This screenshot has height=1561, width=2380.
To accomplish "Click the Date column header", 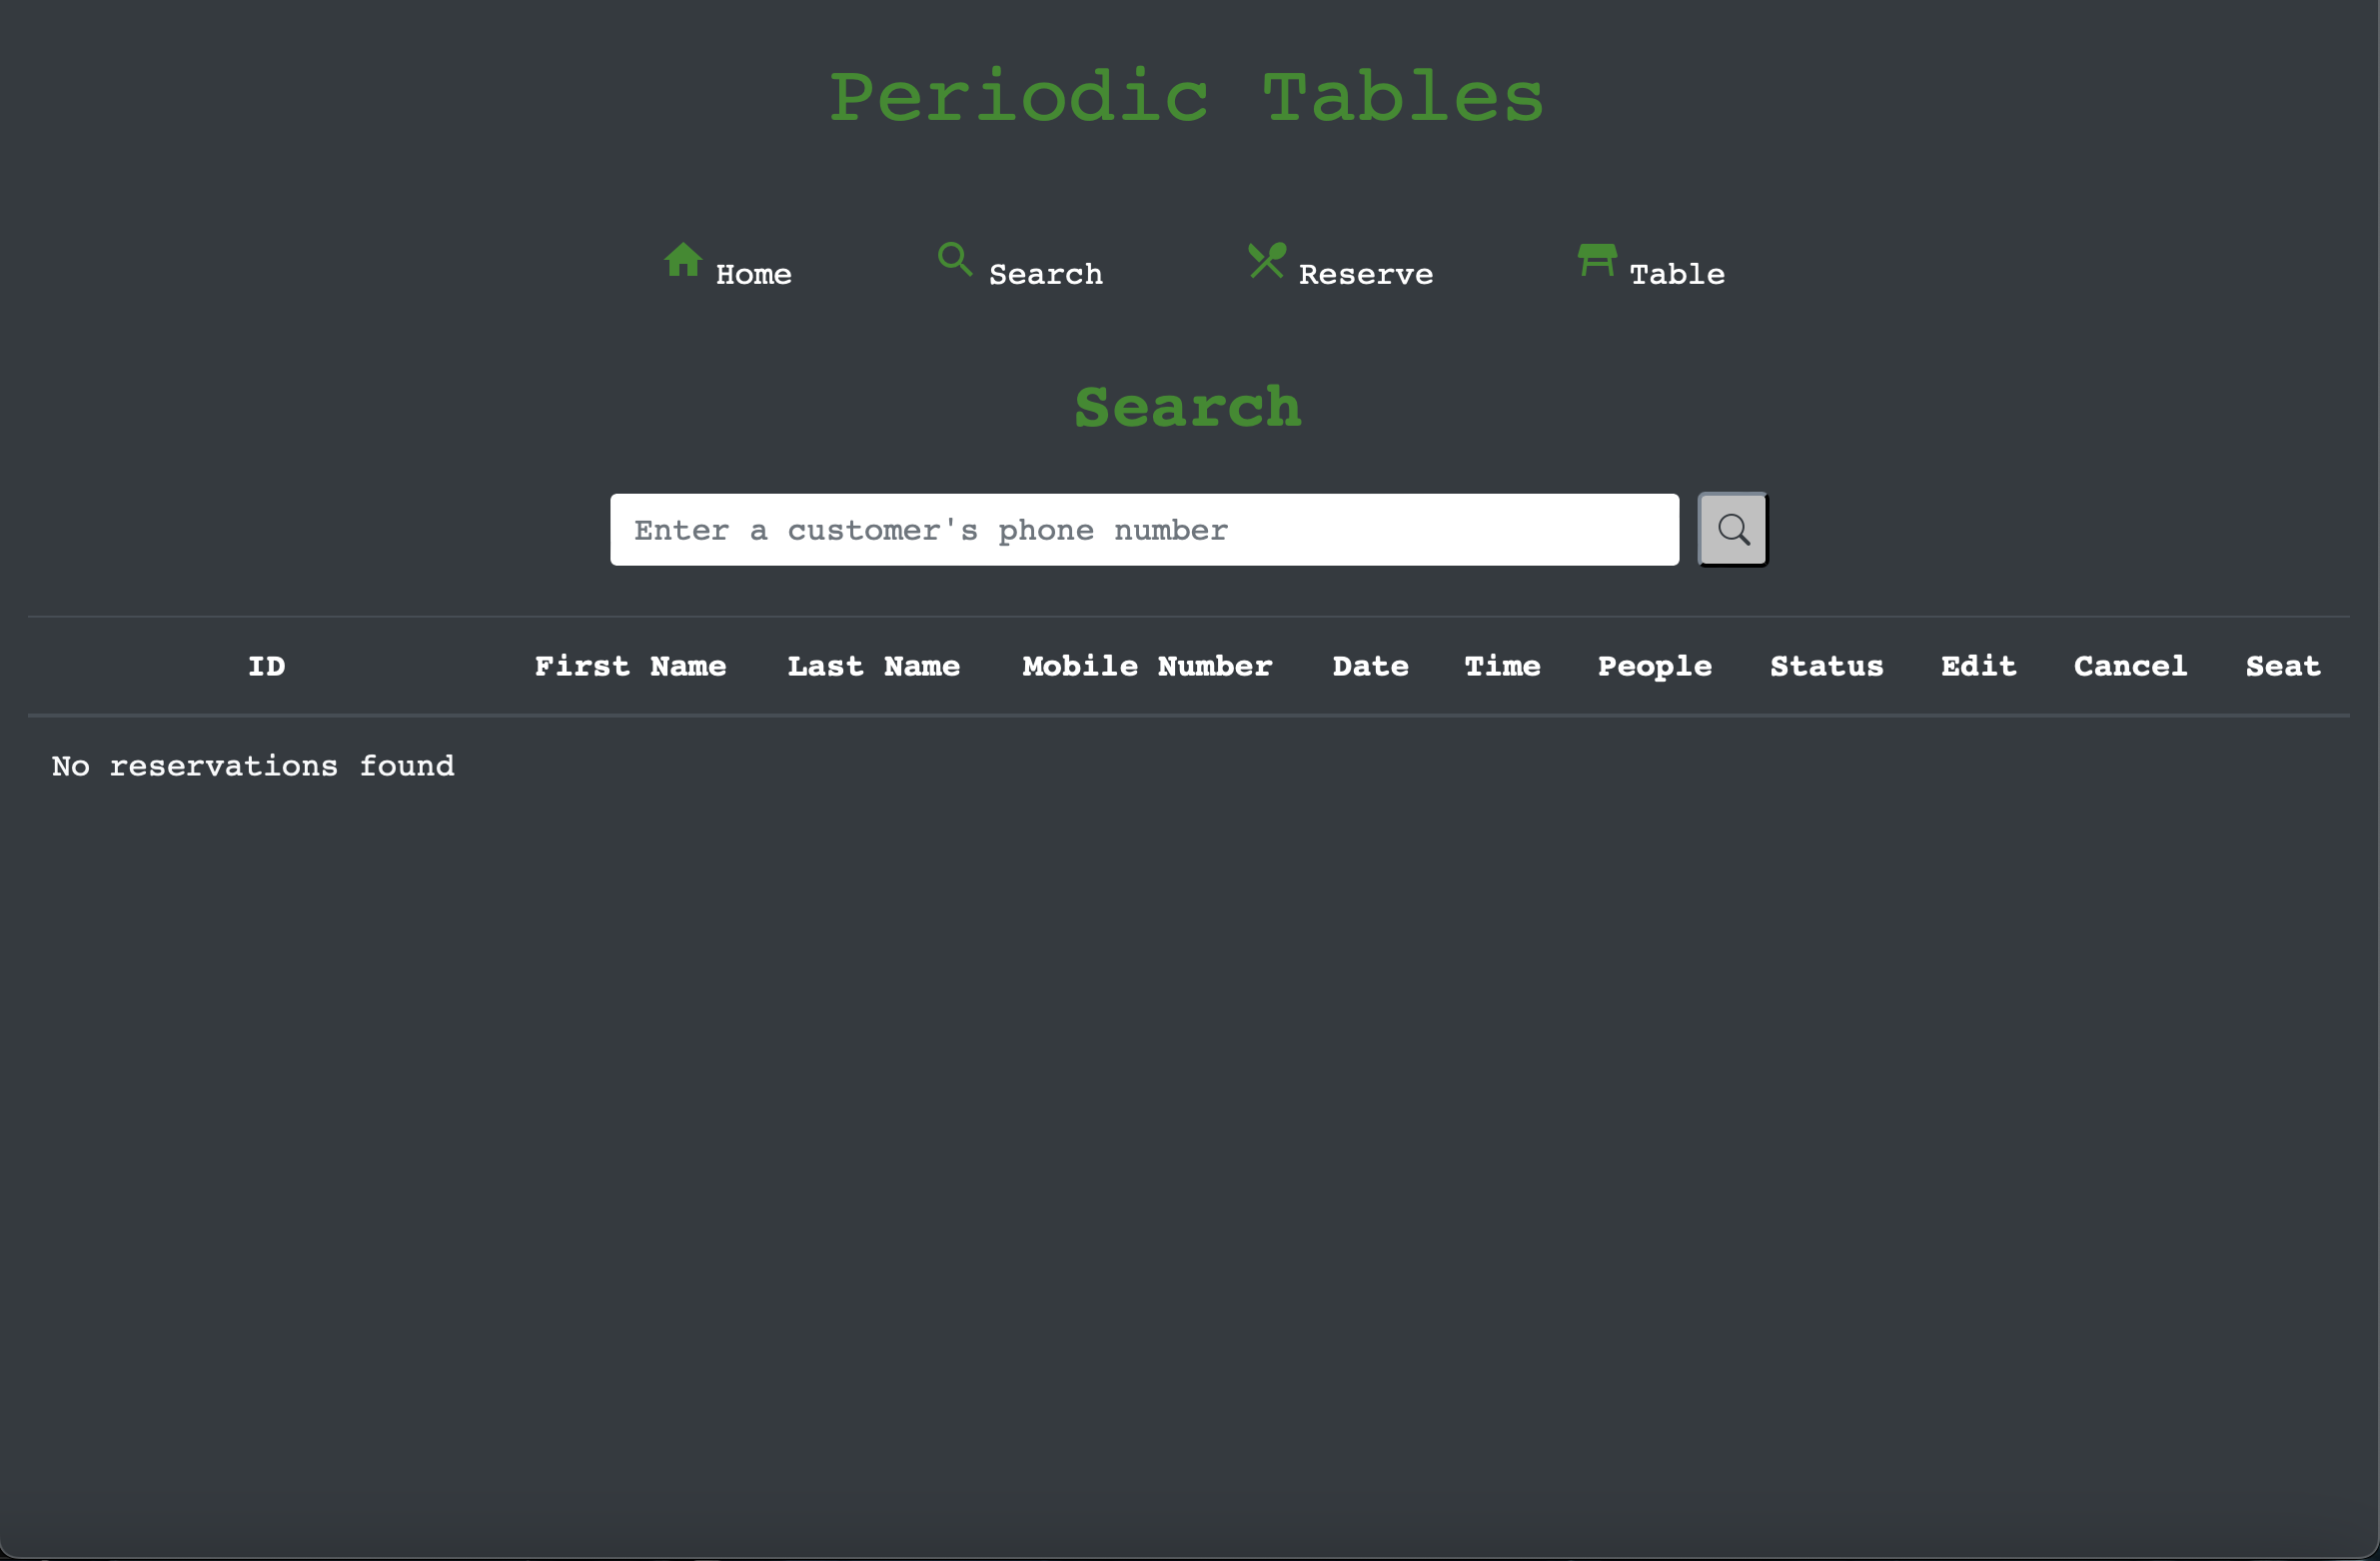I will 1370,667.
